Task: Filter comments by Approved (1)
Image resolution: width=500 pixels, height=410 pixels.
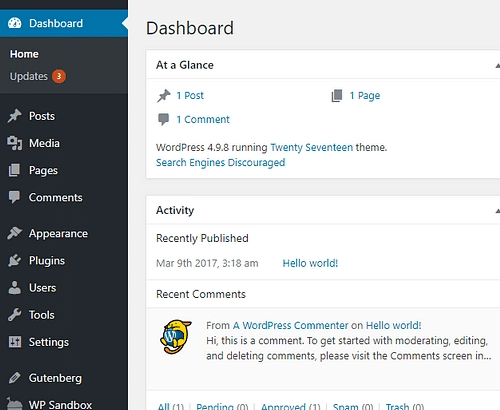Action: coord(291,406)
